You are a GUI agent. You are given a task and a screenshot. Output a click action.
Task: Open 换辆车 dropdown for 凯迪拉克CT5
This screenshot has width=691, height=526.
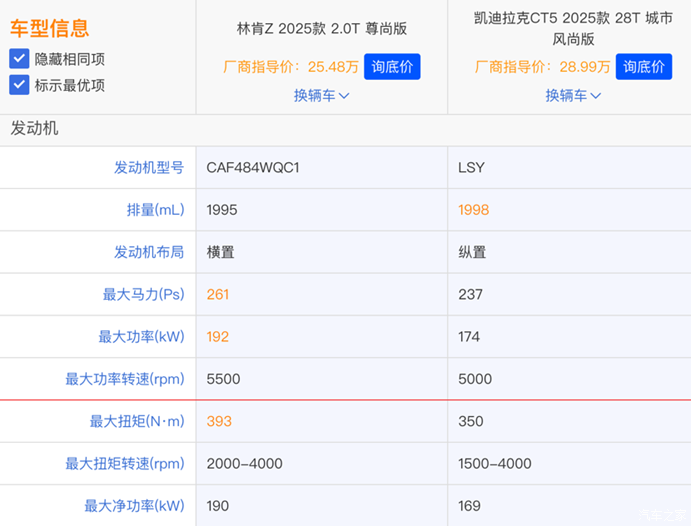point(573,96)
